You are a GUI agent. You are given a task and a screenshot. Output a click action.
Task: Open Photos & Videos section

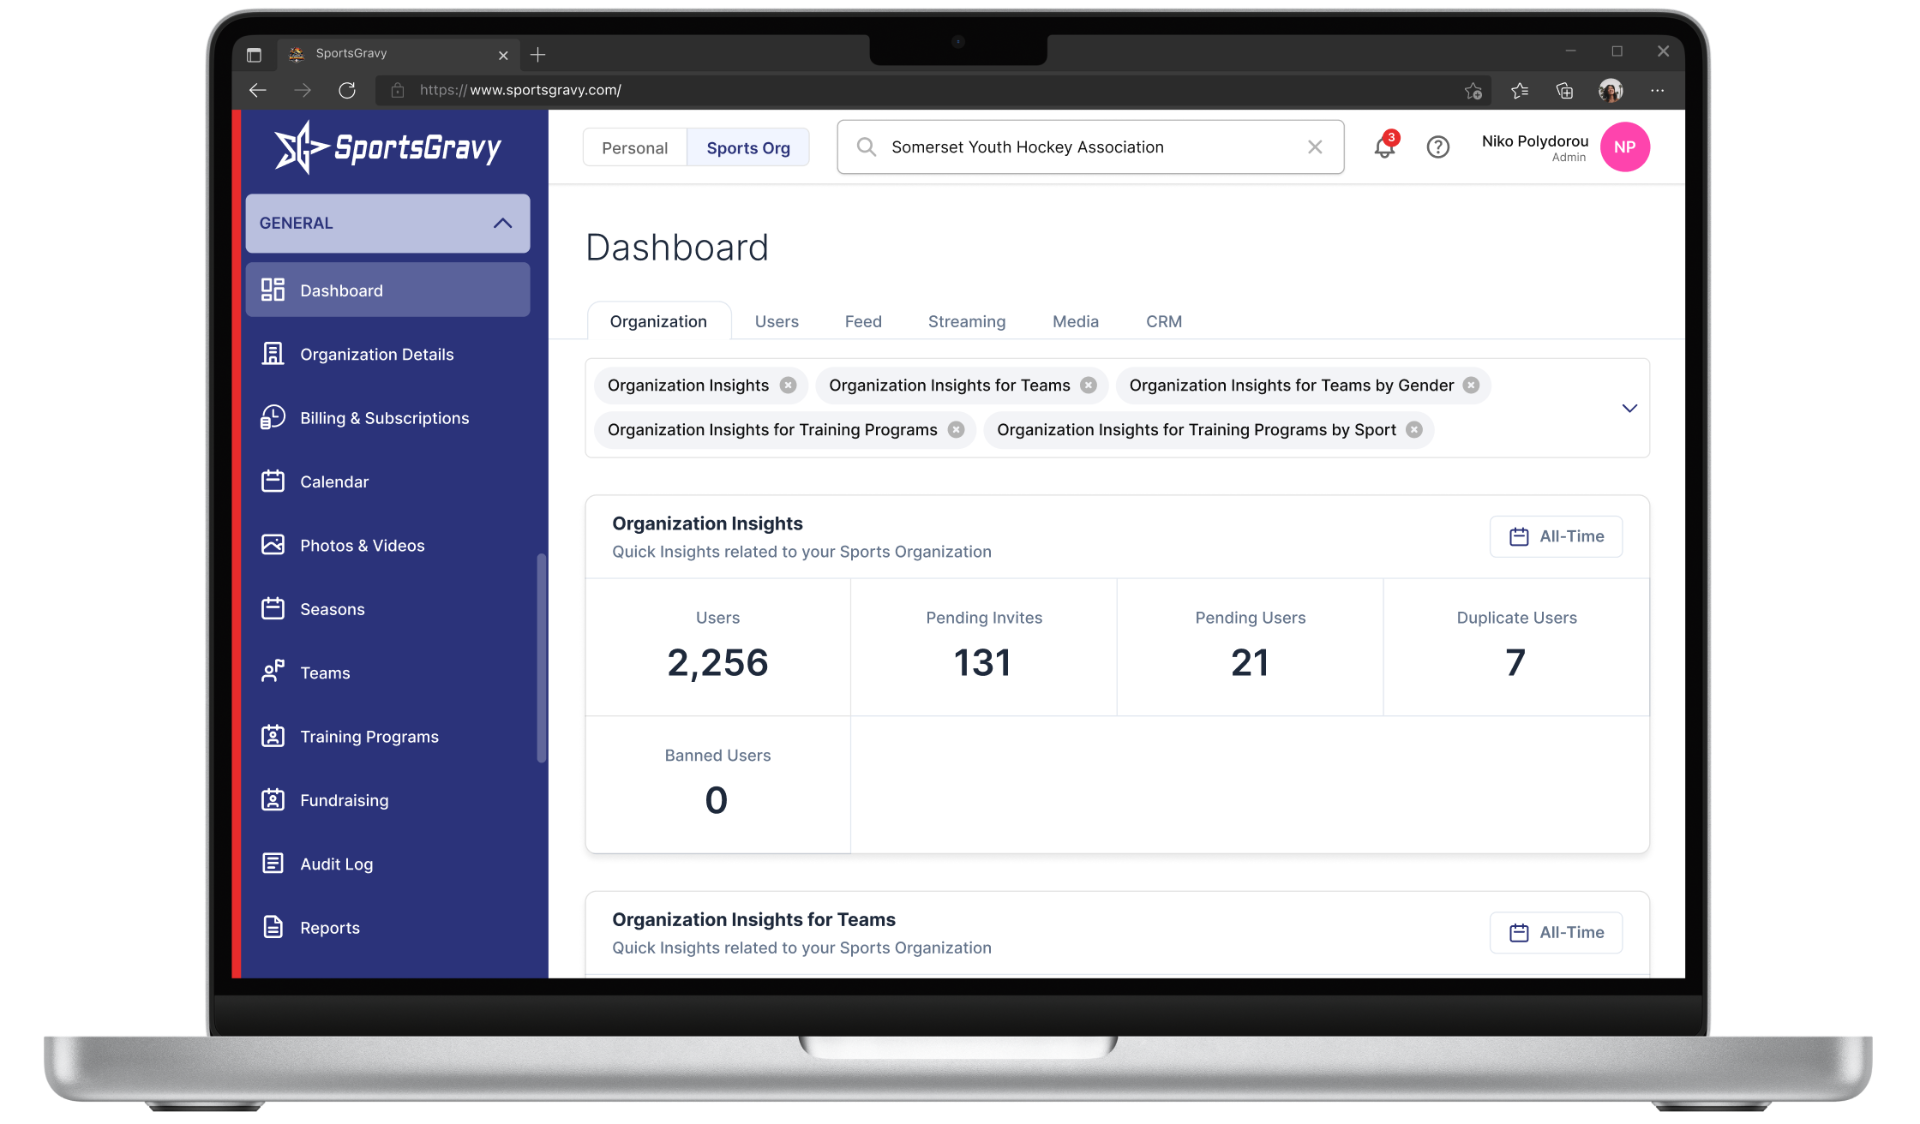point(387,545)
